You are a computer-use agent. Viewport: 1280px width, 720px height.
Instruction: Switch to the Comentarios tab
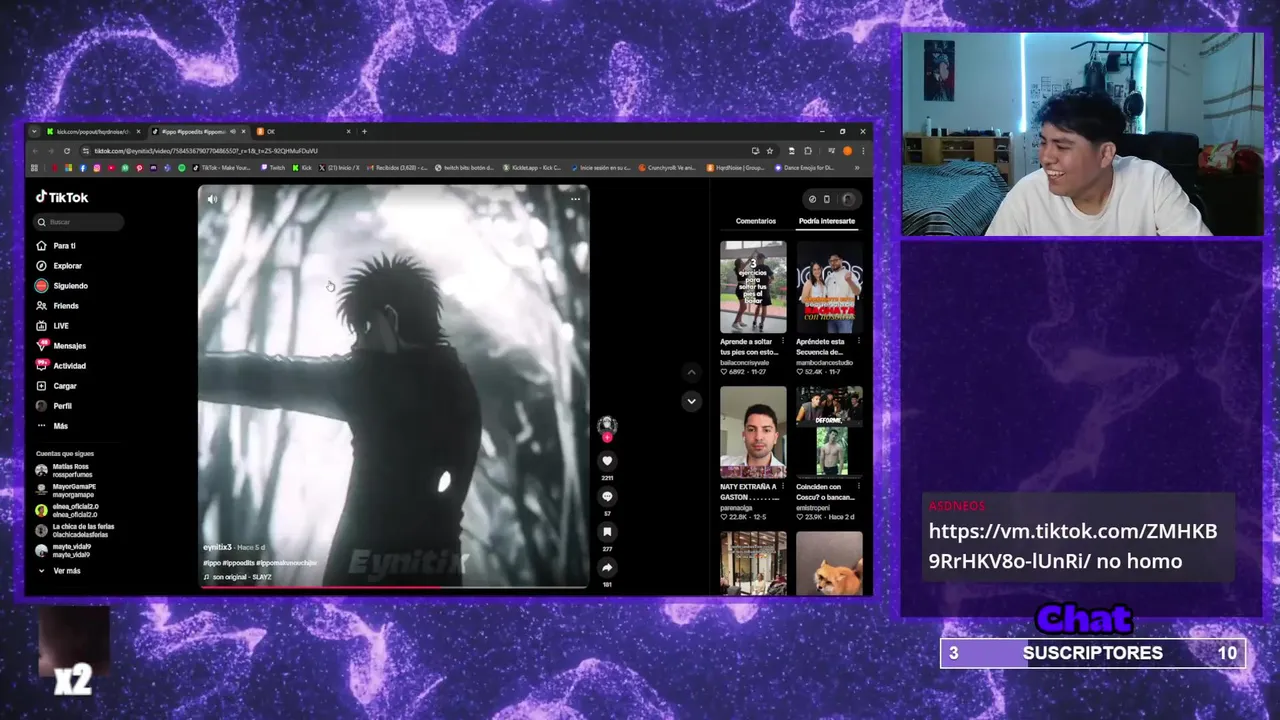pyautogui.click(x=756, y=221)
